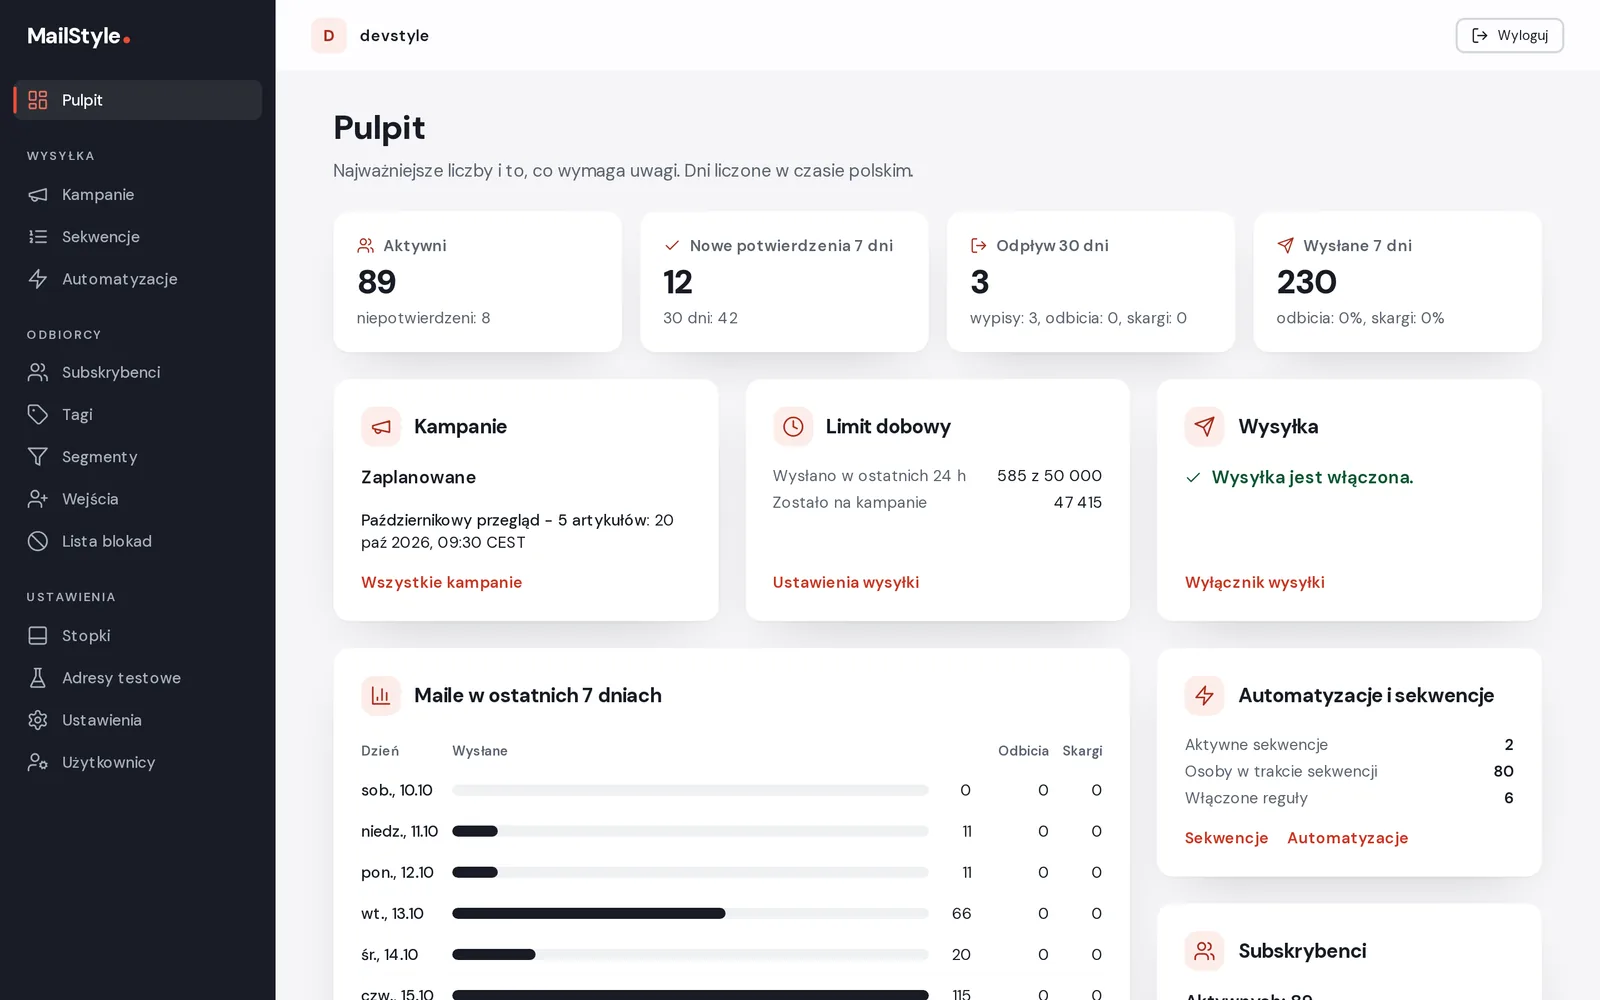Screen dimensions: 1600x1000
Task: Click the Adresy testowe flask icon
Action: (x=38, y=678)
